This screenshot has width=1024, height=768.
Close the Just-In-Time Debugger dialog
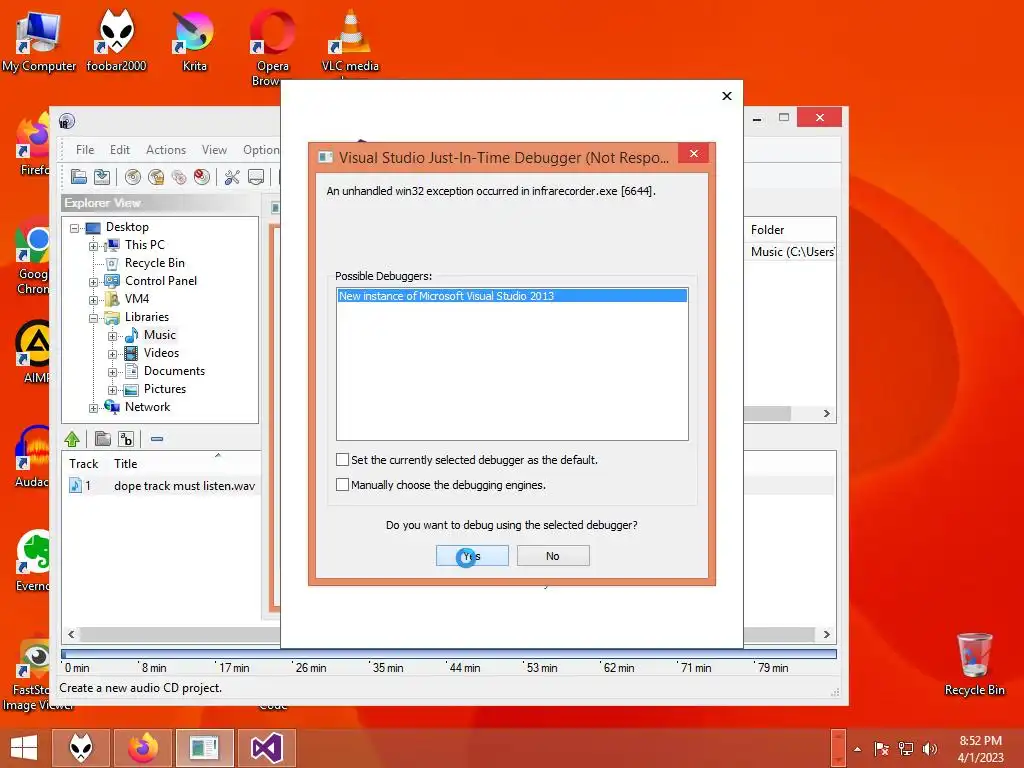694,153
